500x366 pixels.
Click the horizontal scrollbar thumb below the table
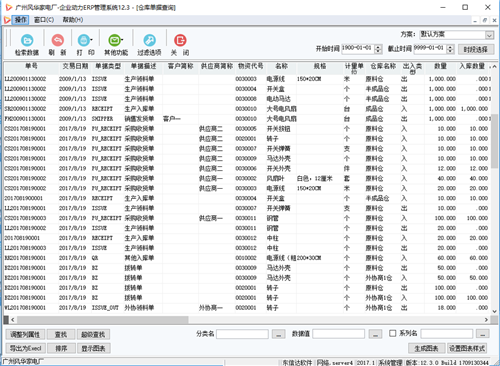103,320
